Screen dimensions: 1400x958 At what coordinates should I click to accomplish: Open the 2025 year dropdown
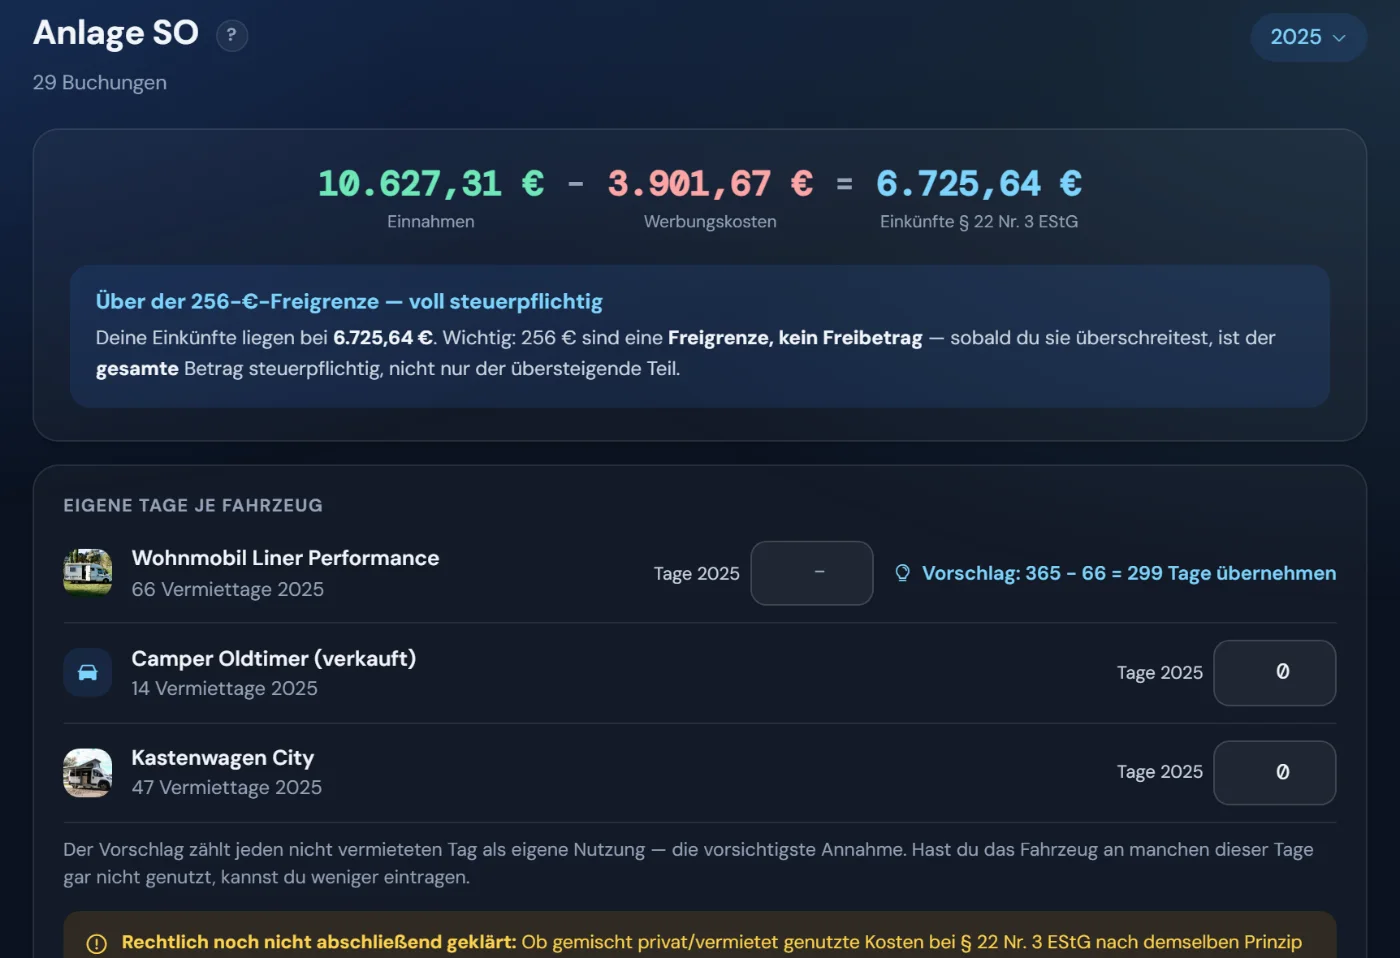pos(1308,37)
